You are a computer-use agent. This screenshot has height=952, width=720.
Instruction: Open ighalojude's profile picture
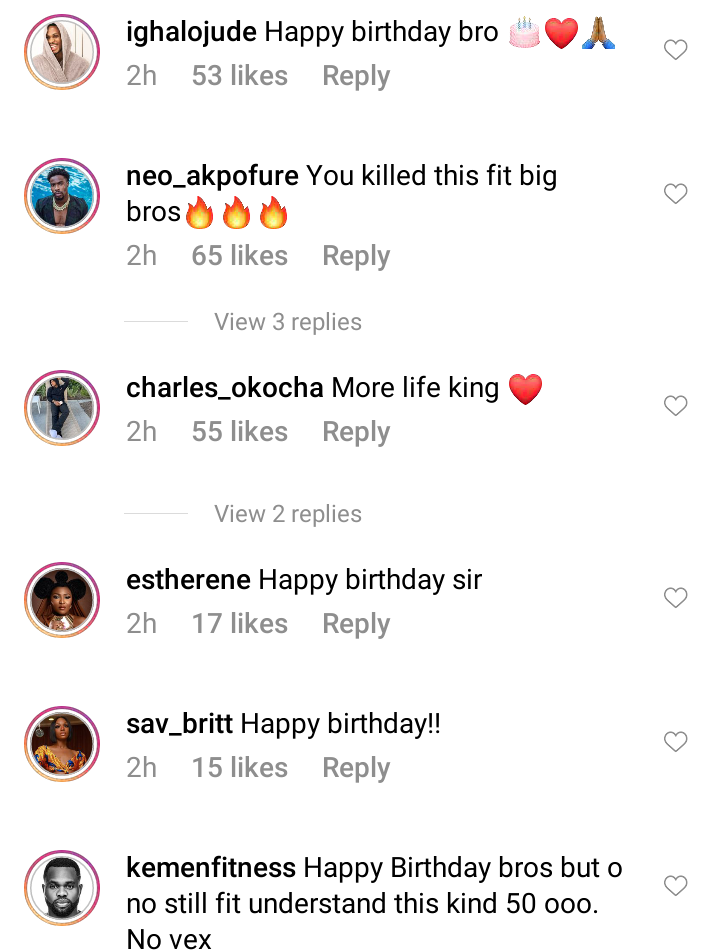pos(62,52)
